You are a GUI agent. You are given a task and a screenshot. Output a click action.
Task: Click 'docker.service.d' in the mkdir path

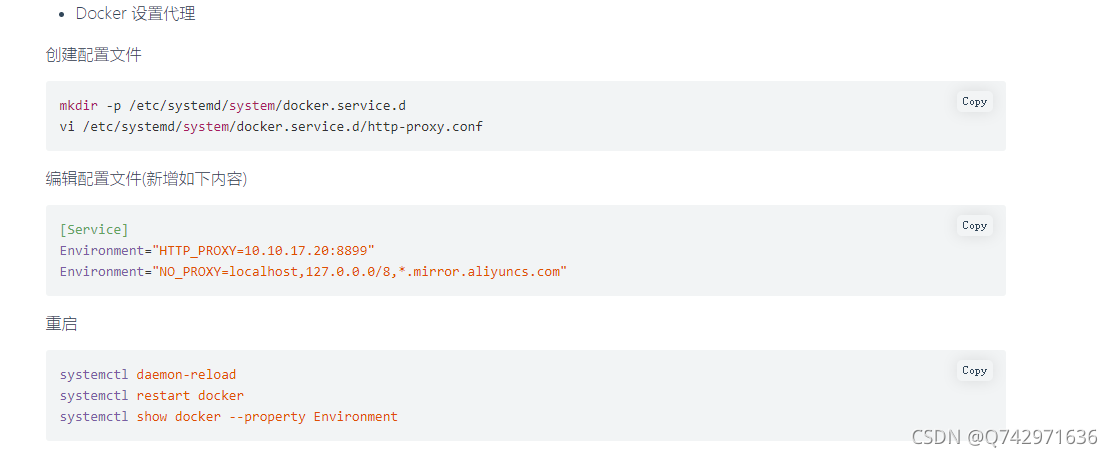(x=344, y=106)
